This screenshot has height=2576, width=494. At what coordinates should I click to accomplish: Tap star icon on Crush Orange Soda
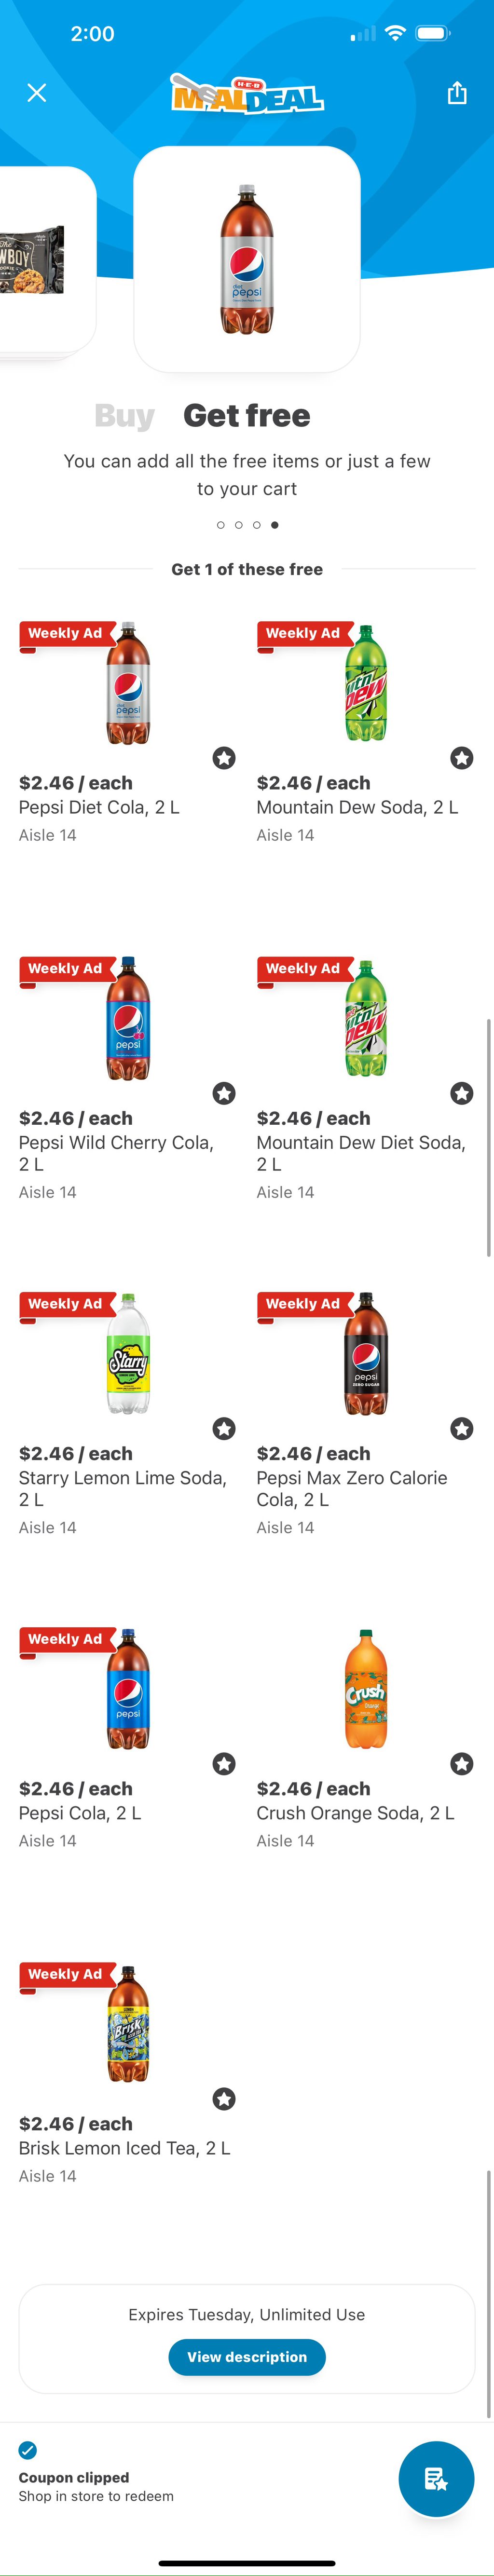tap(461, 1763)
